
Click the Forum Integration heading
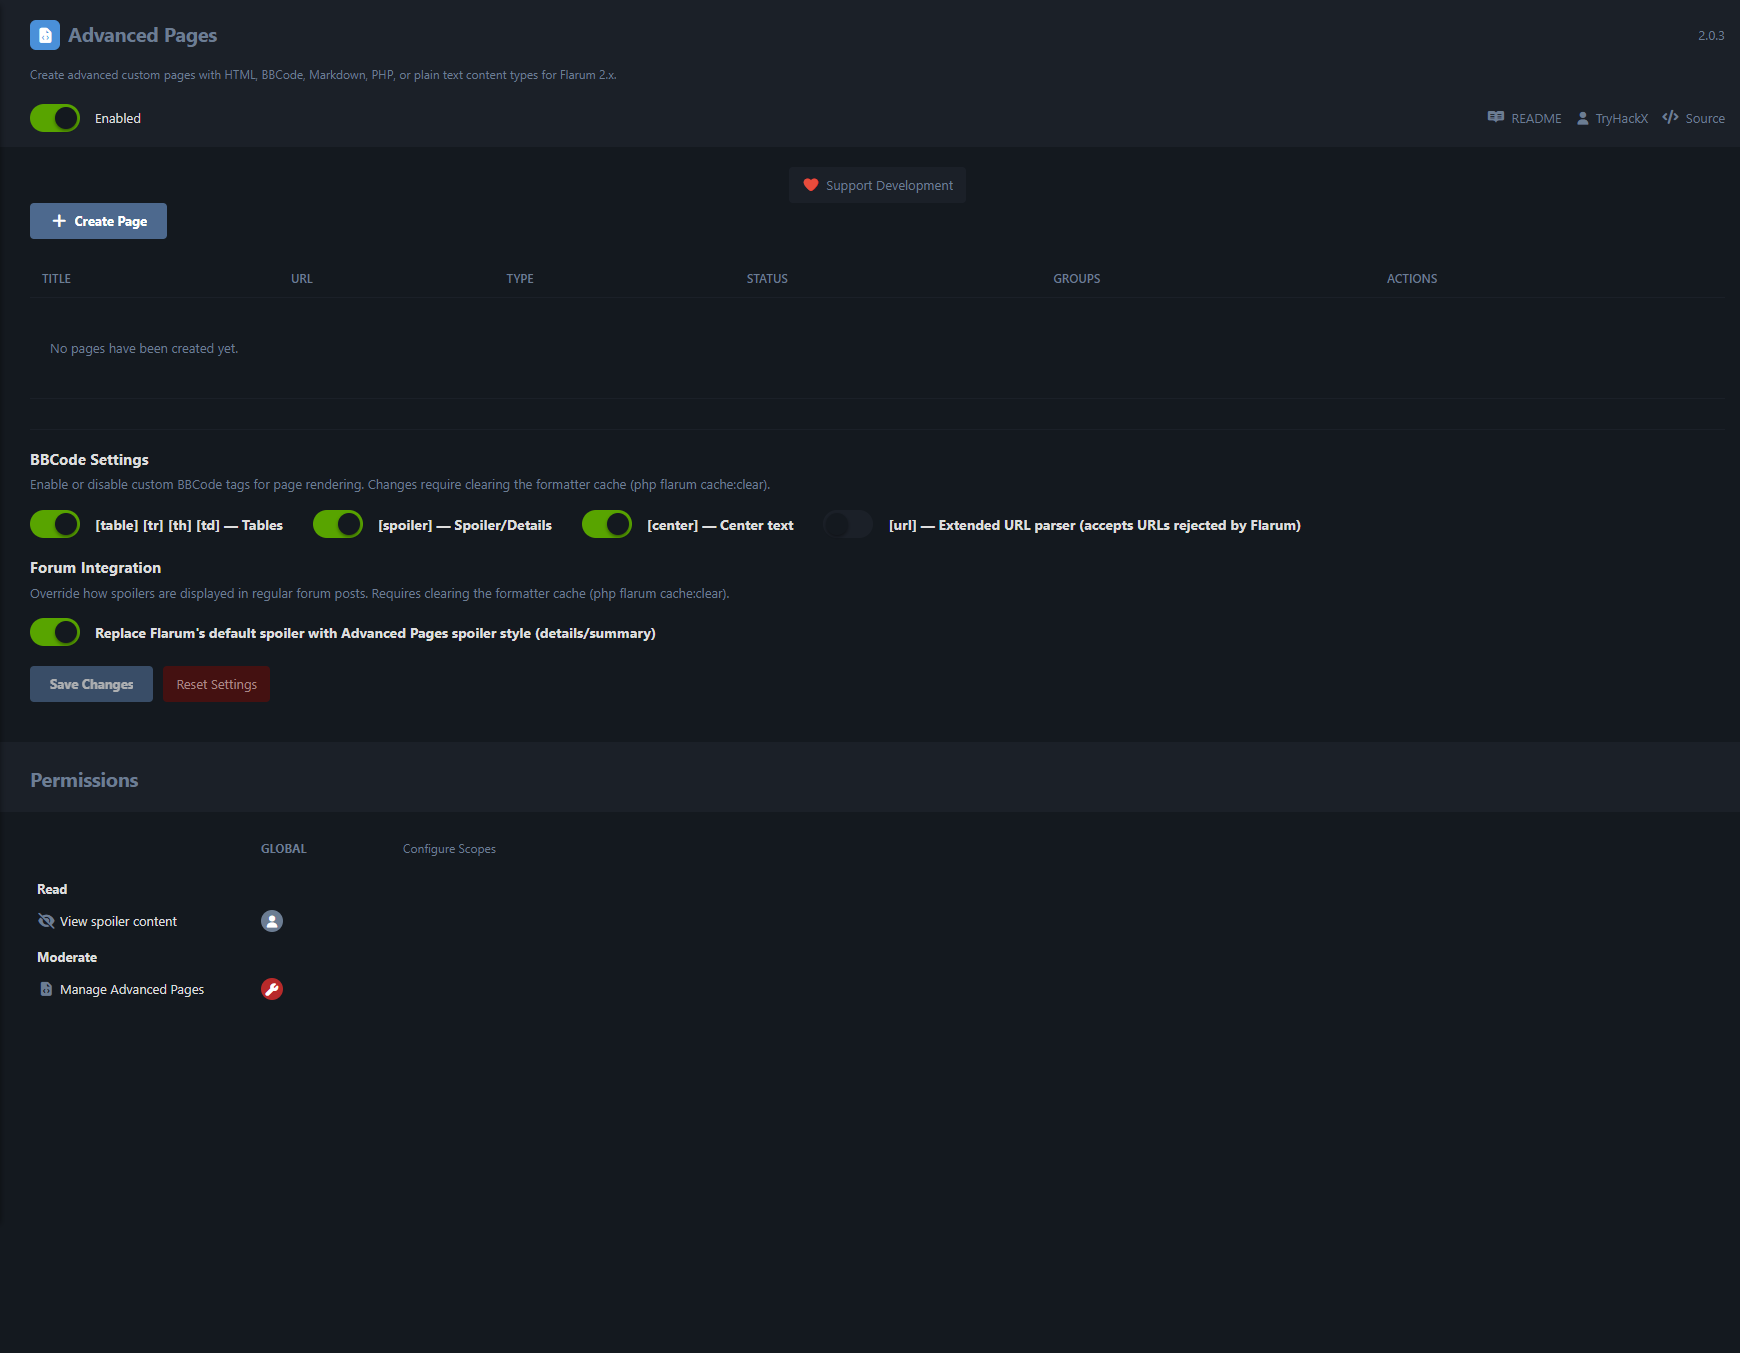point(95,568)
